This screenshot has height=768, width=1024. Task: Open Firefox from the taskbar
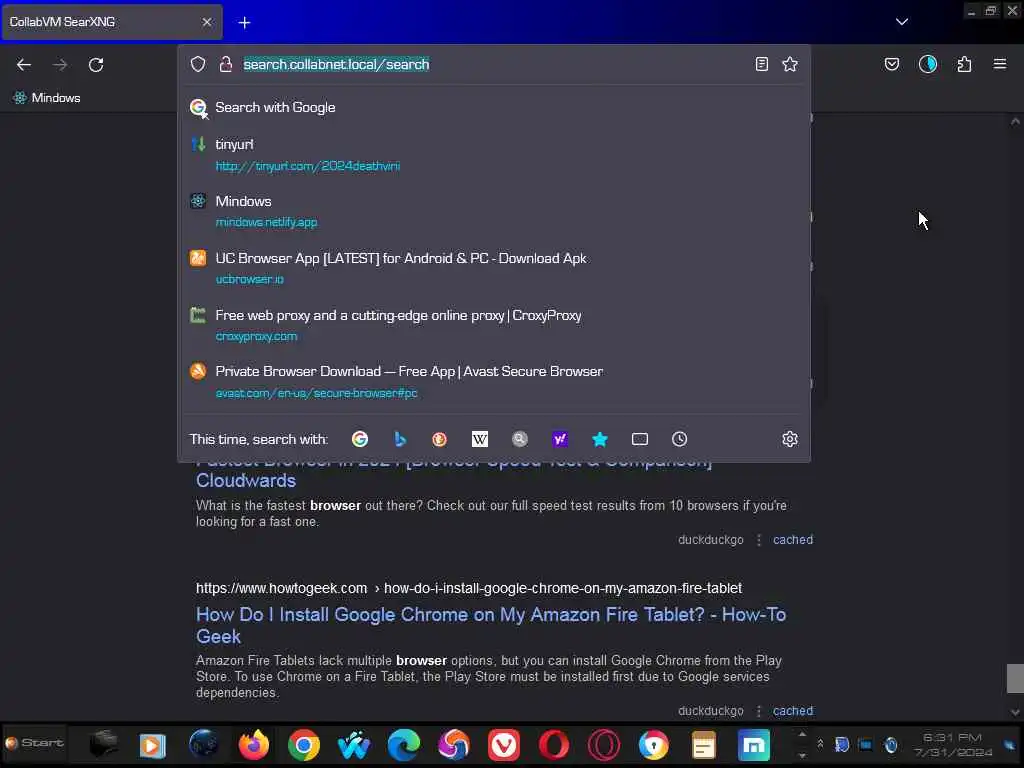pyautogui.click(x=253, y=744)
